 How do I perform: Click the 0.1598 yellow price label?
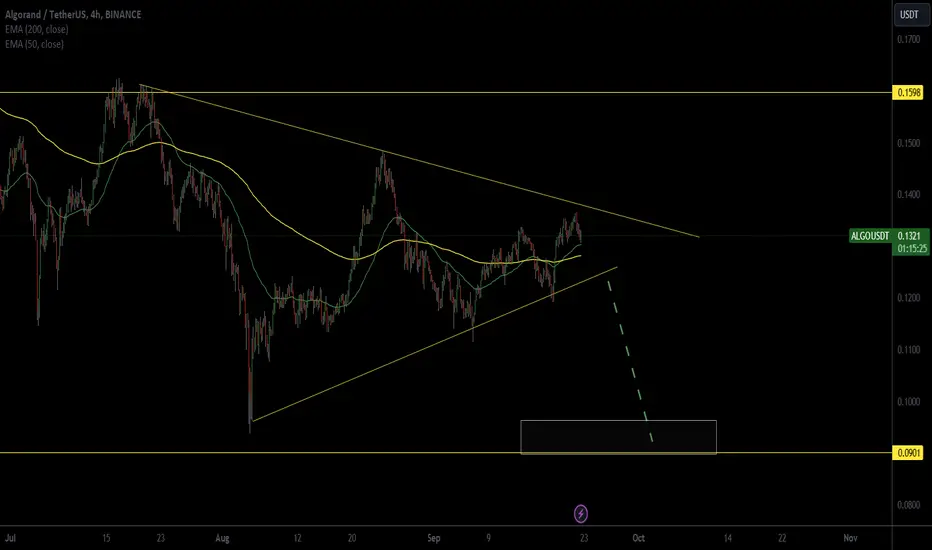pos(909,92)
